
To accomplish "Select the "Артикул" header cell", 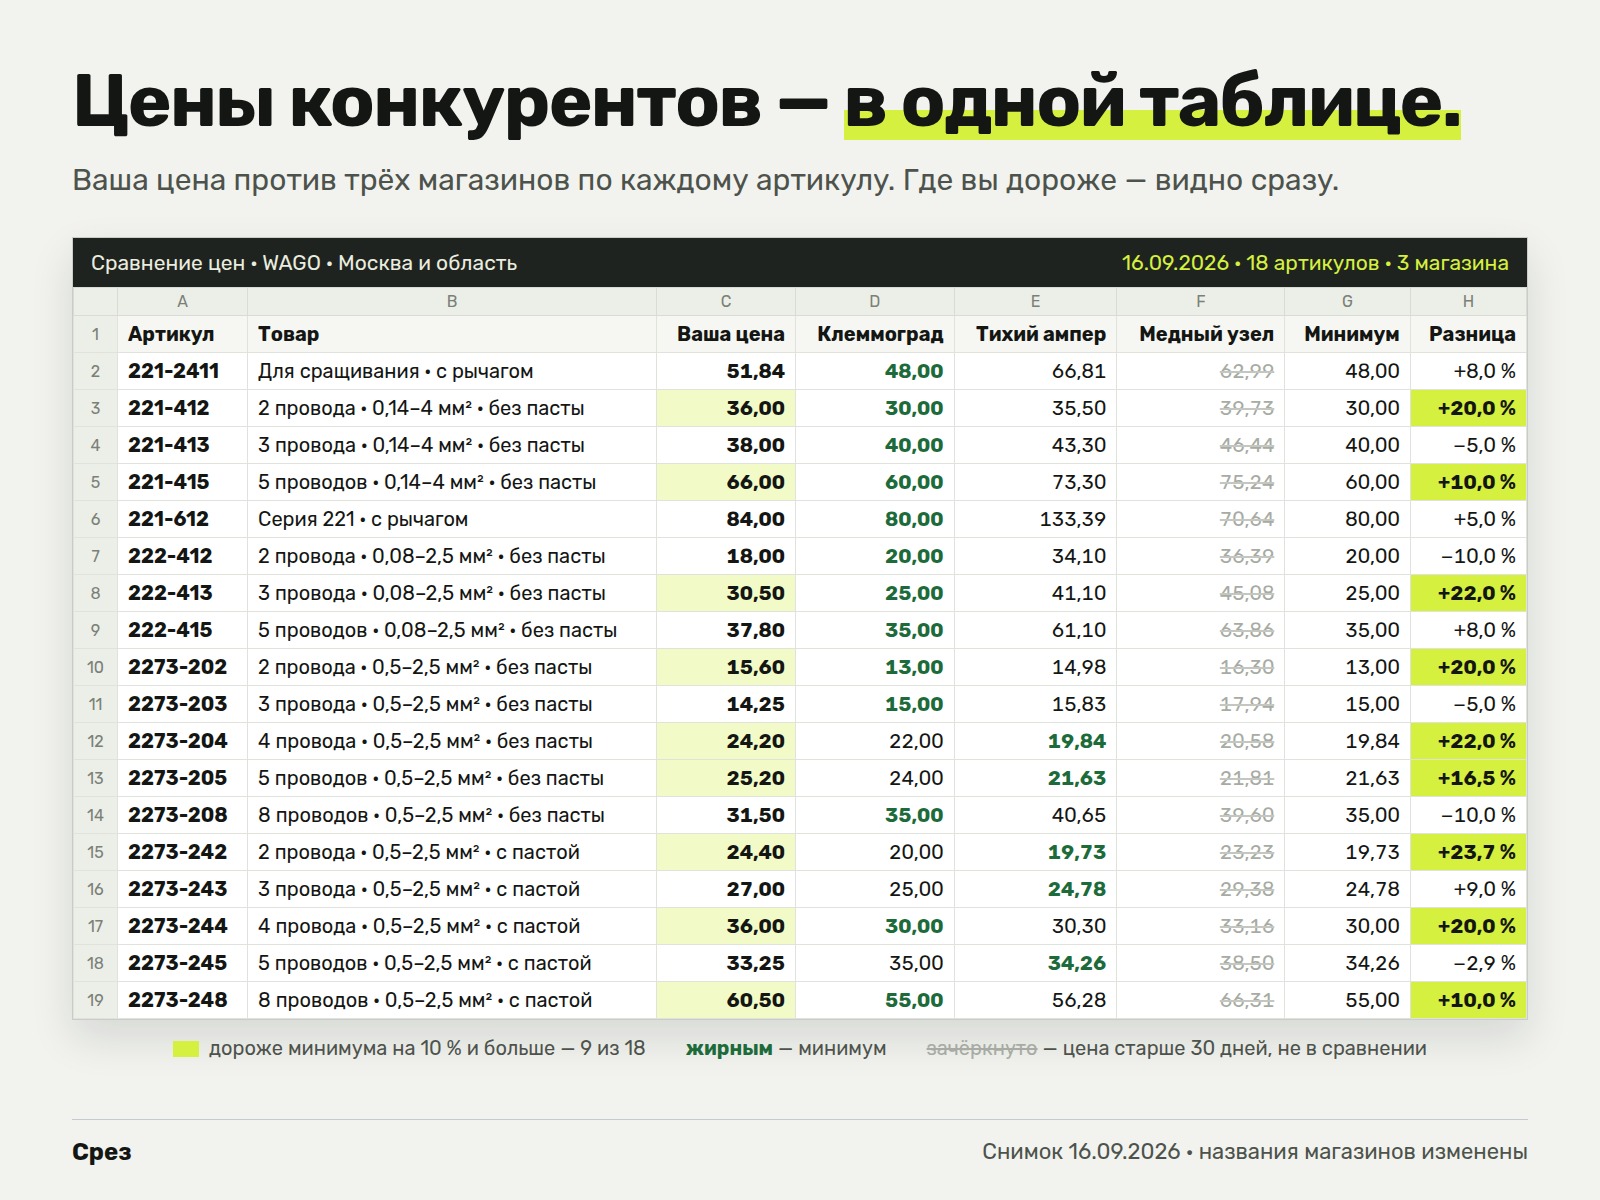I will pos(182,334).
